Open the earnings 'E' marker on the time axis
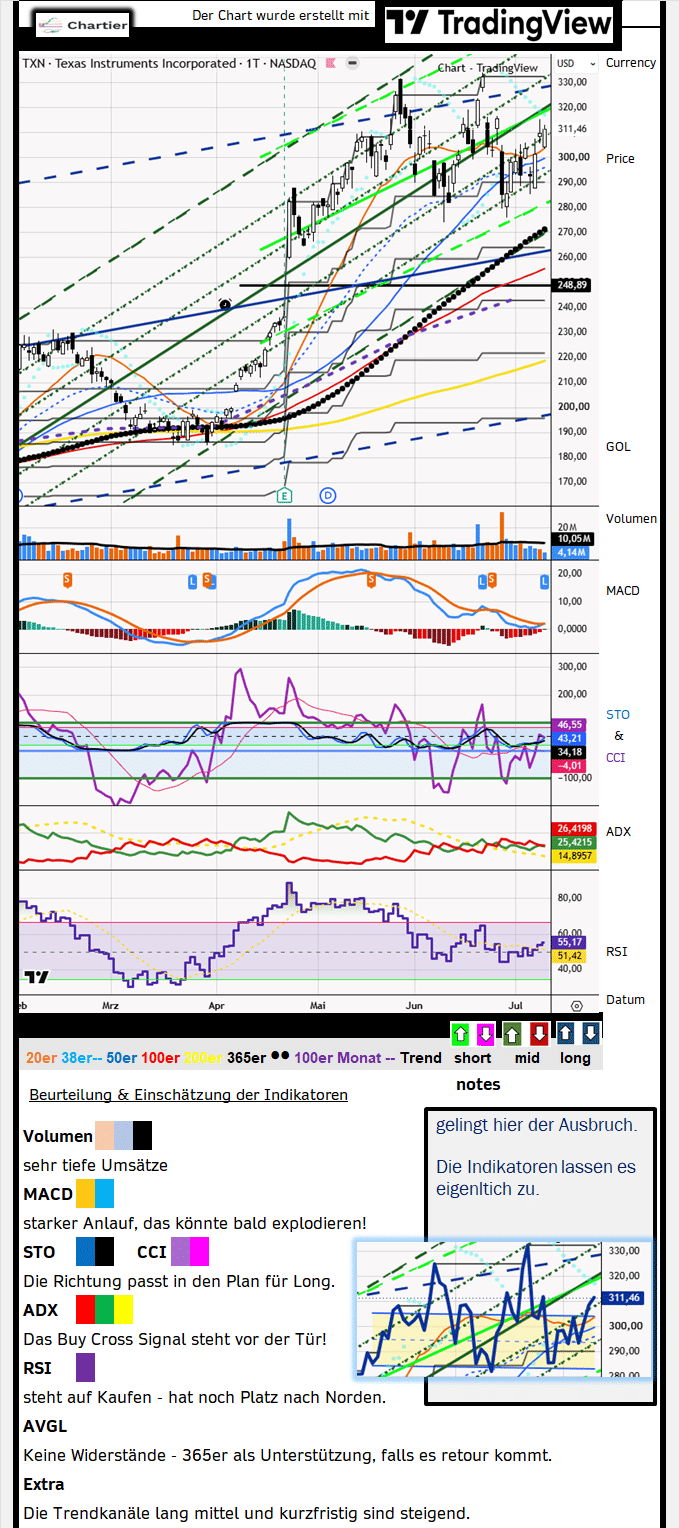 pyautogui.click(x=285, y=495)
